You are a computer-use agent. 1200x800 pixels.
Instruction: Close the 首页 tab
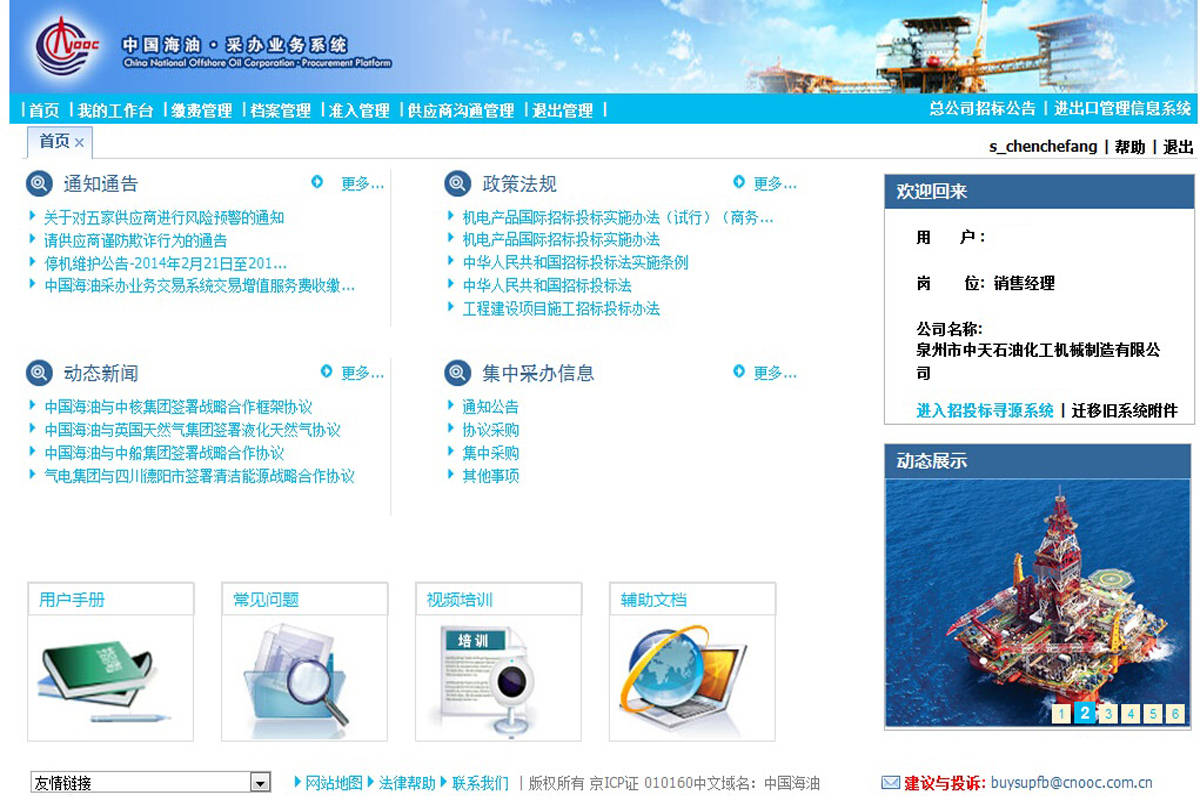(x=80, y=143)
